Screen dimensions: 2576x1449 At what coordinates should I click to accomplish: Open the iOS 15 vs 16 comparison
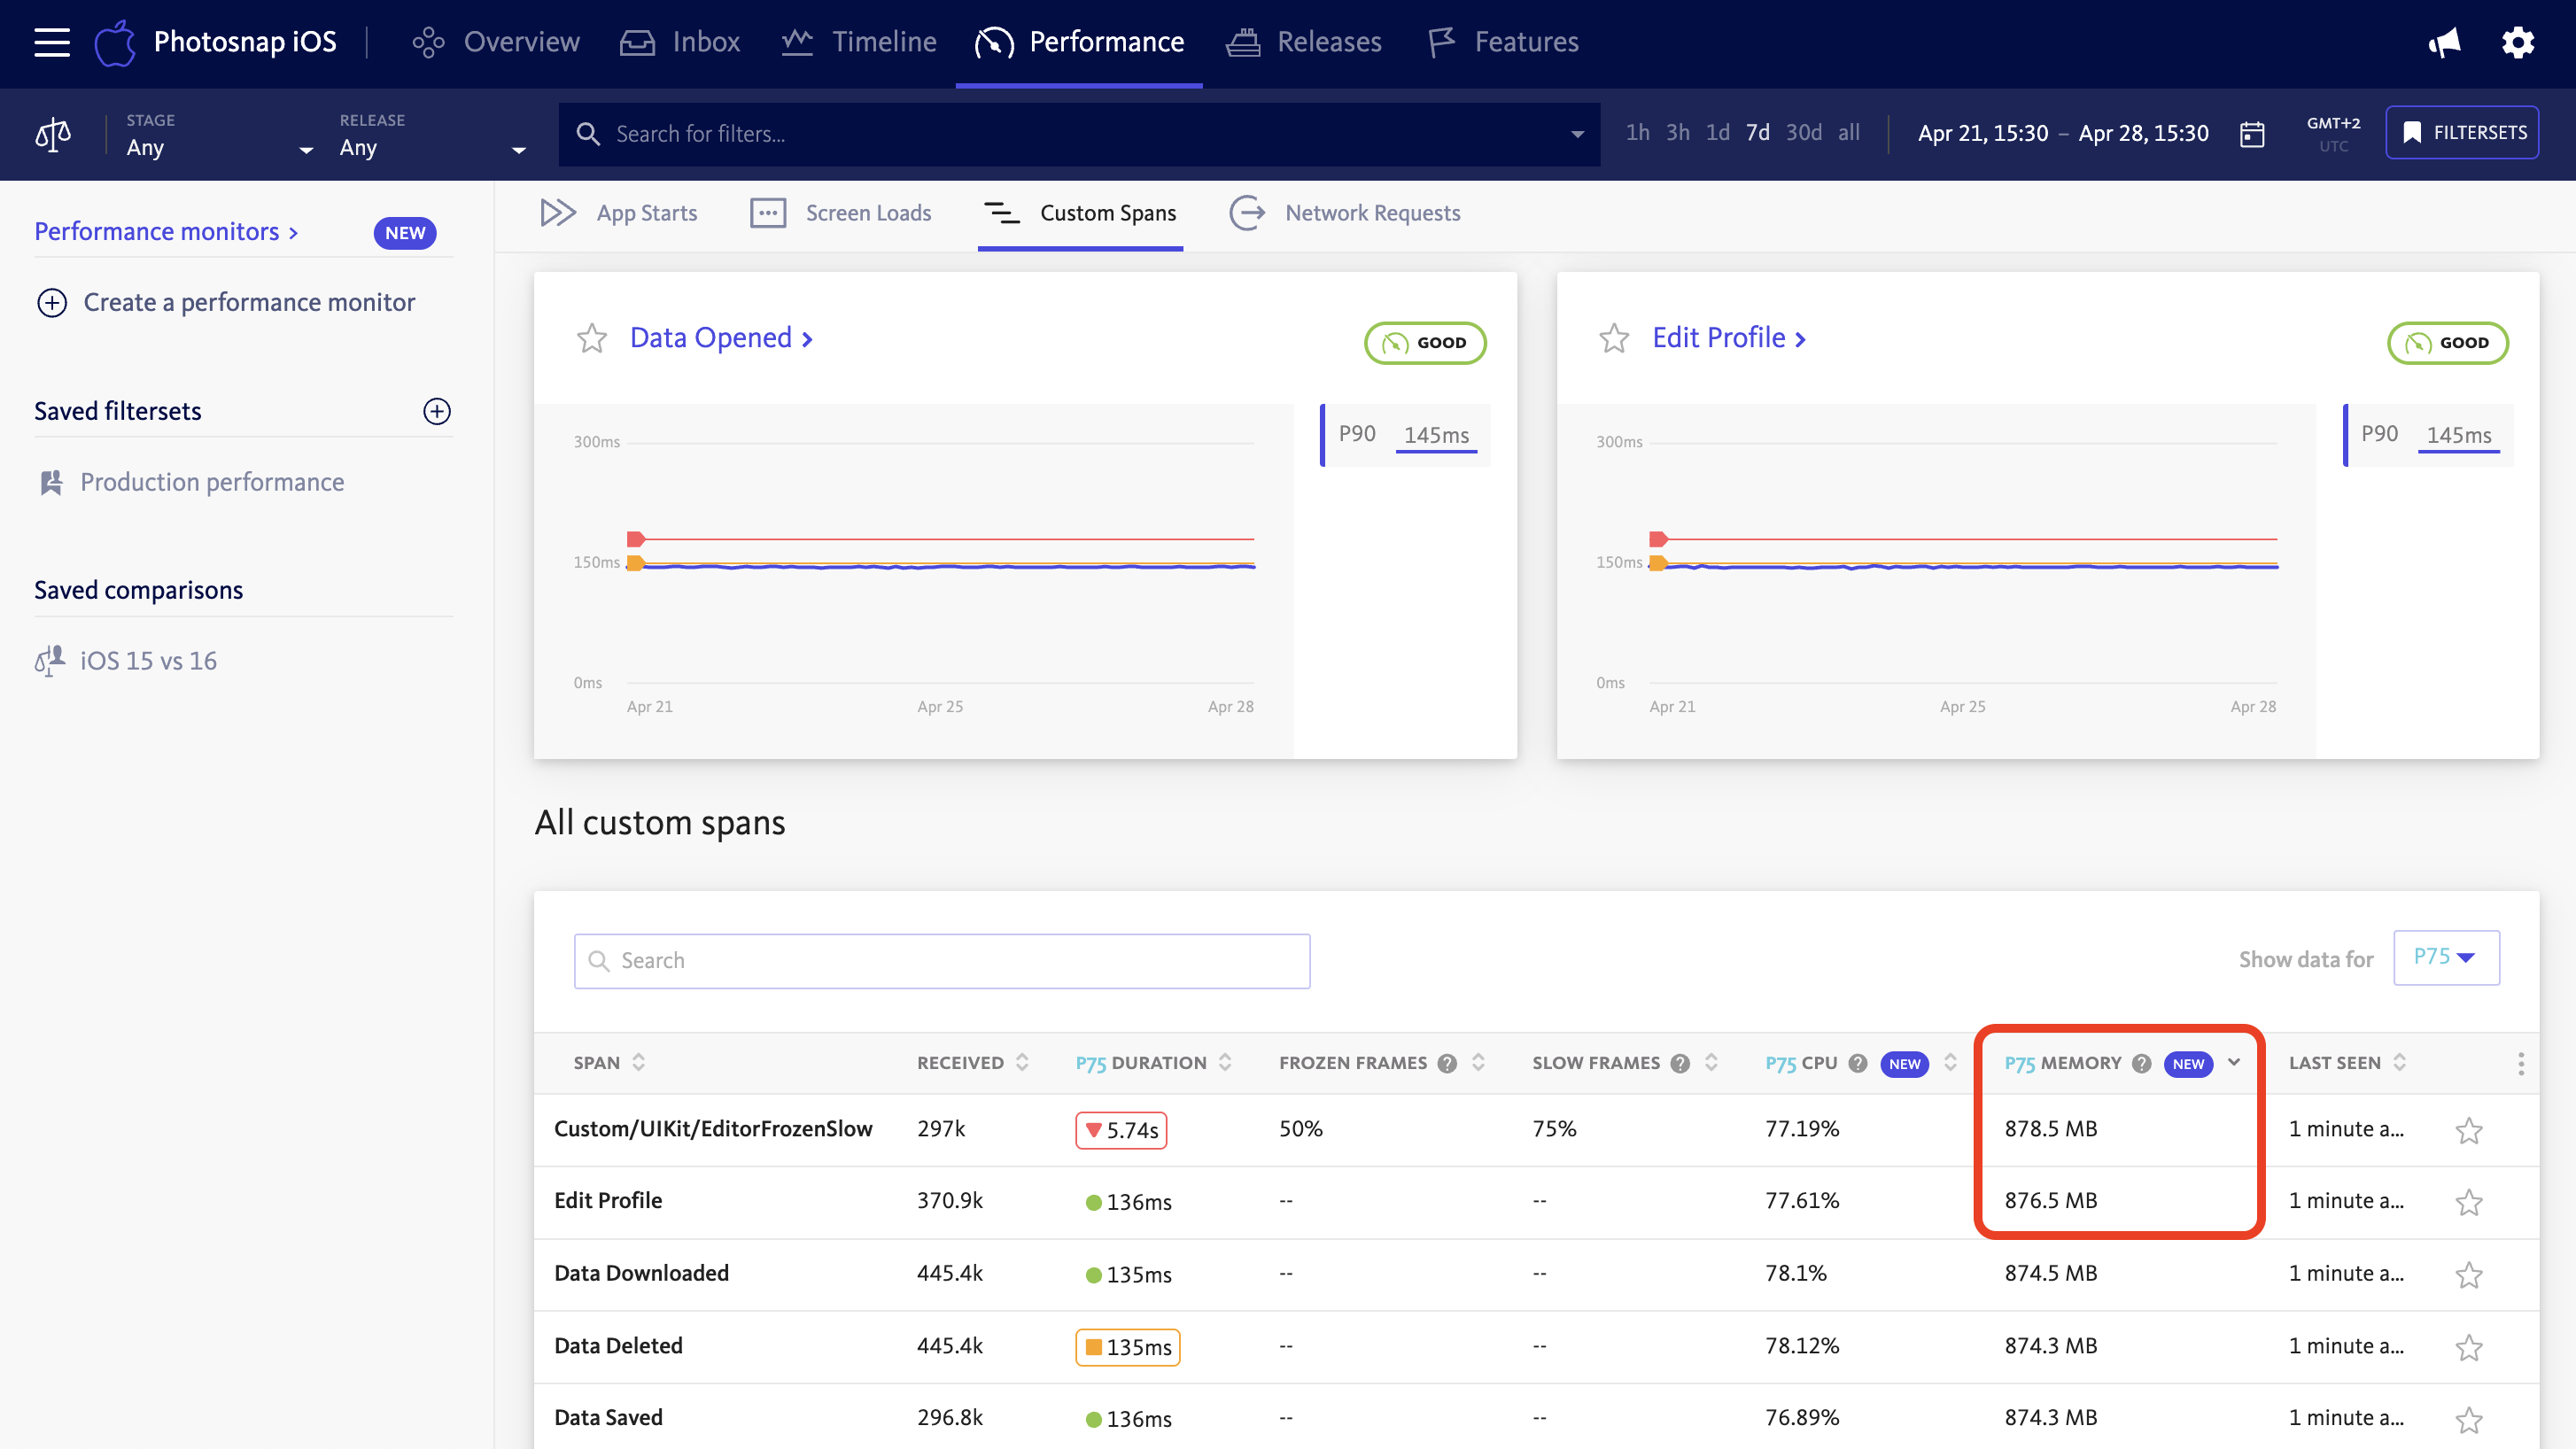click(126, 661)
